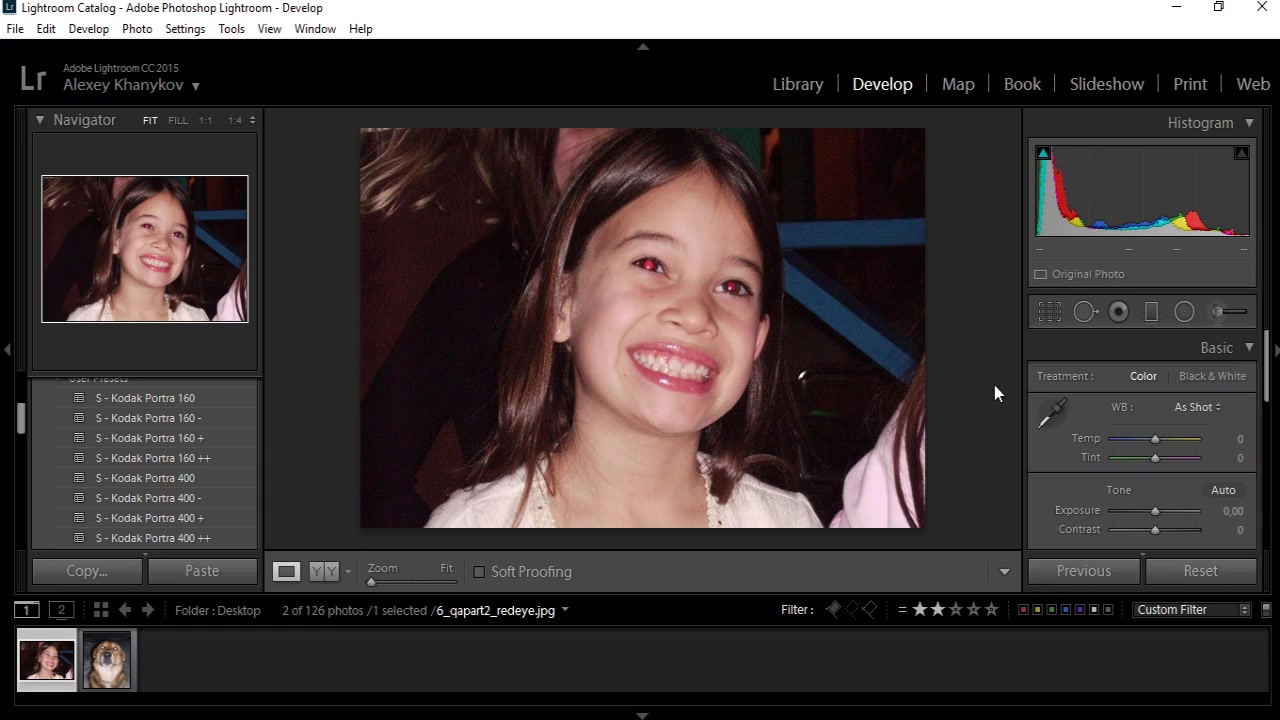Image resolution: width=1280 pixels, height=720 pixels.
Task: Click the Paste settings button
Action: coord(202,571)
